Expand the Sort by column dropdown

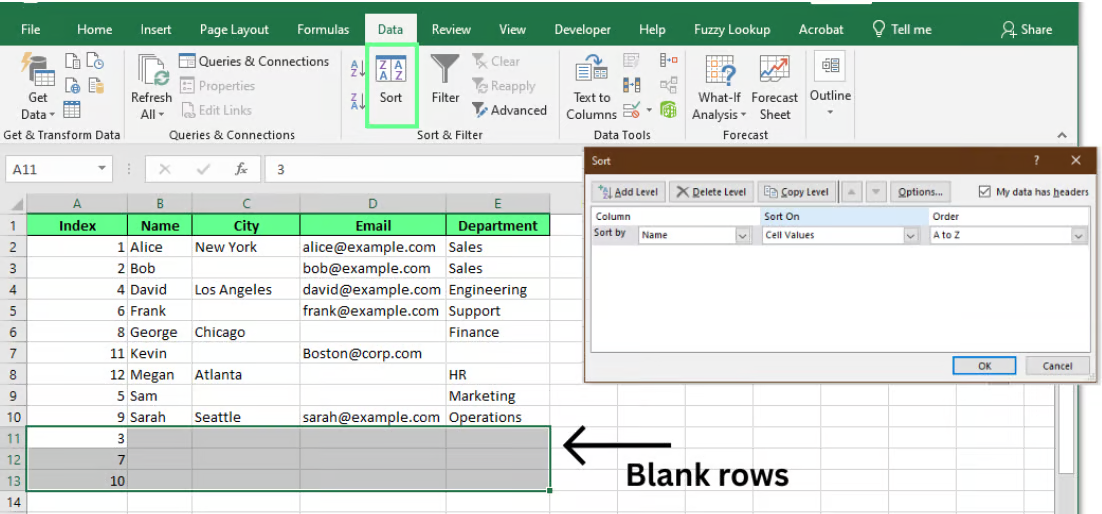tap(742, 236)
